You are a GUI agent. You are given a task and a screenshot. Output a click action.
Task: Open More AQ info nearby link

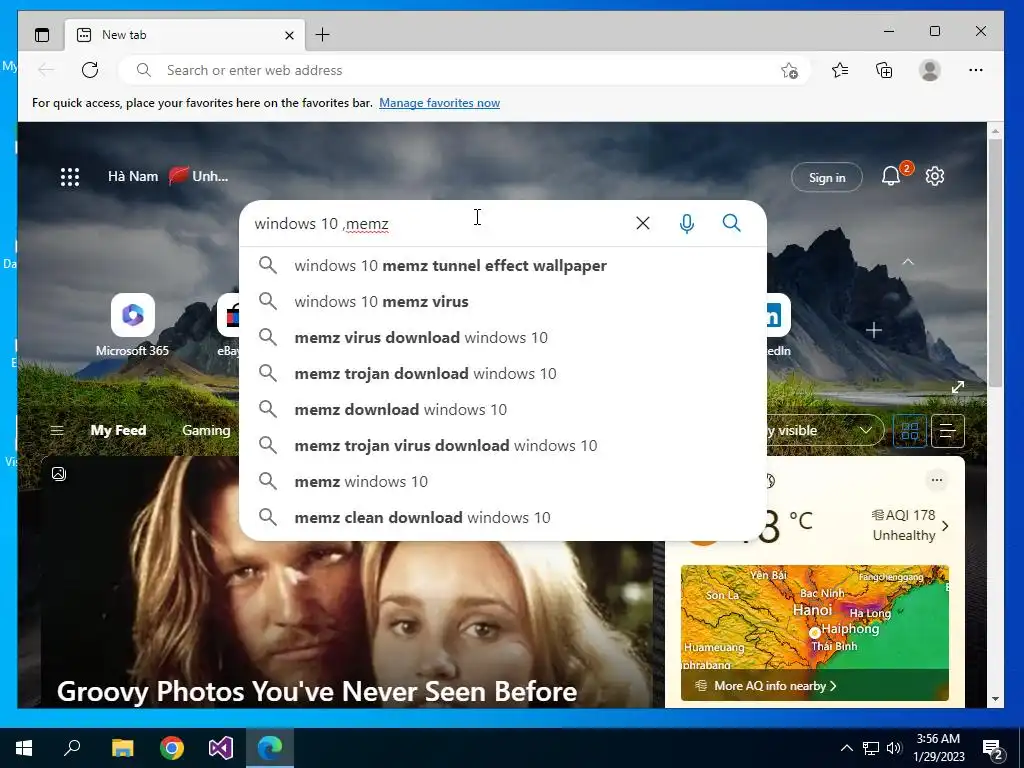click(775, 686)
